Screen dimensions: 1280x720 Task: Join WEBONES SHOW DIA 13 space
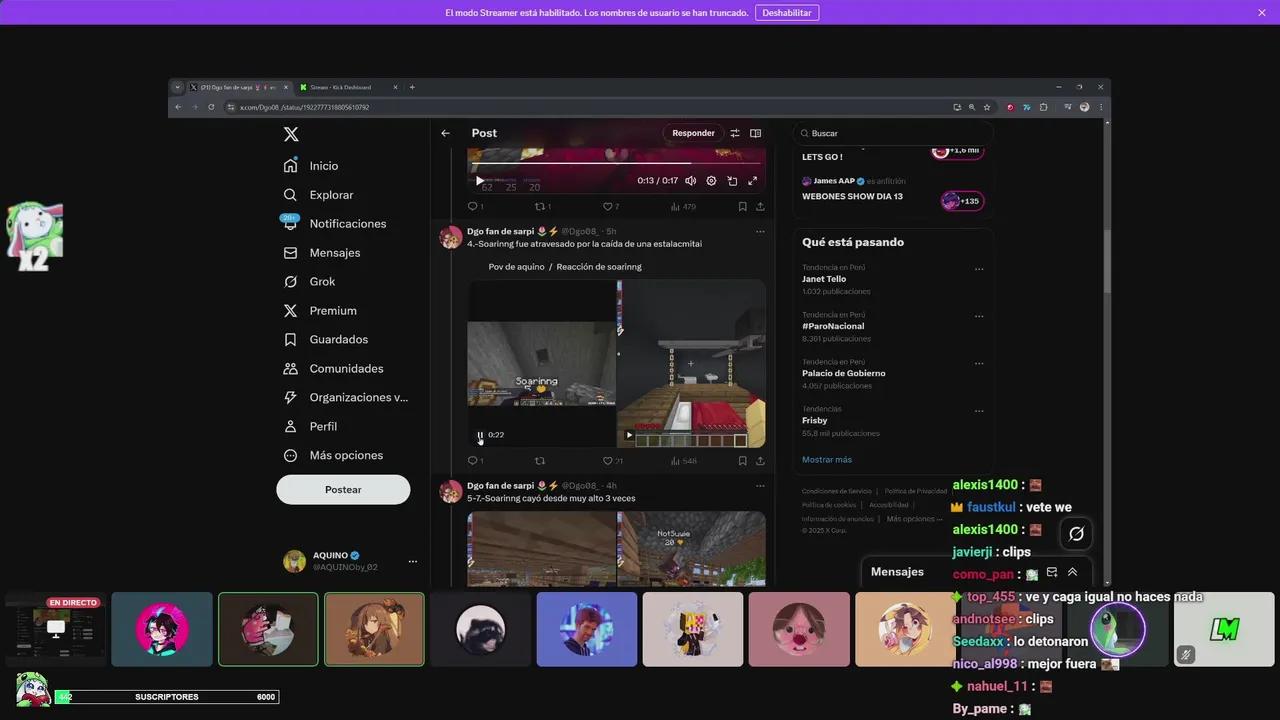pos(962,201)
